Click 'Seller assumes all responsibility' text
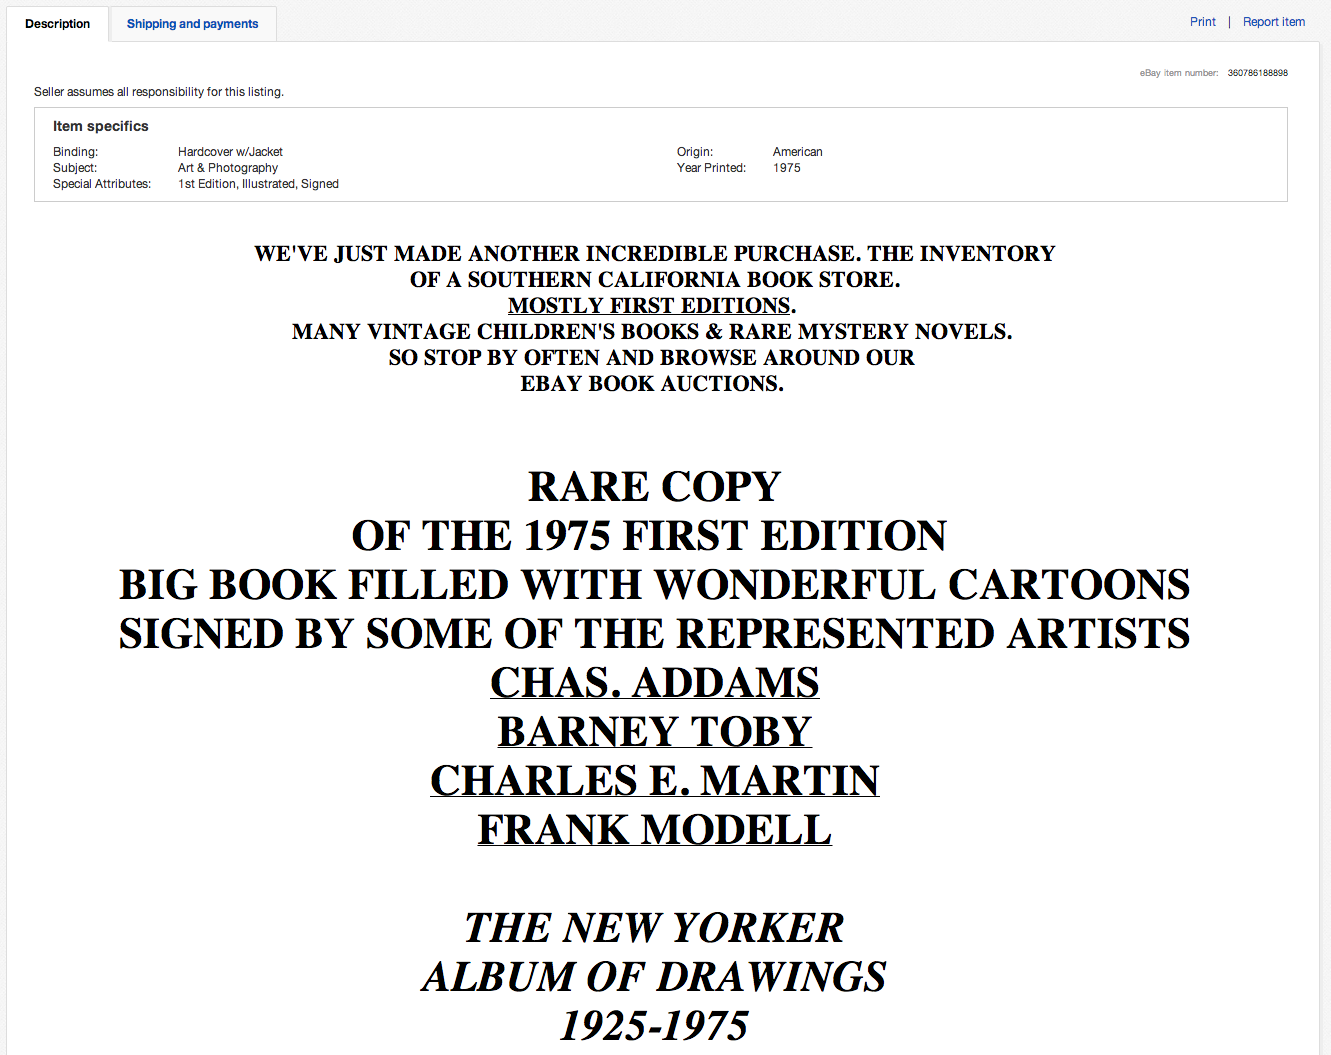 159,92
